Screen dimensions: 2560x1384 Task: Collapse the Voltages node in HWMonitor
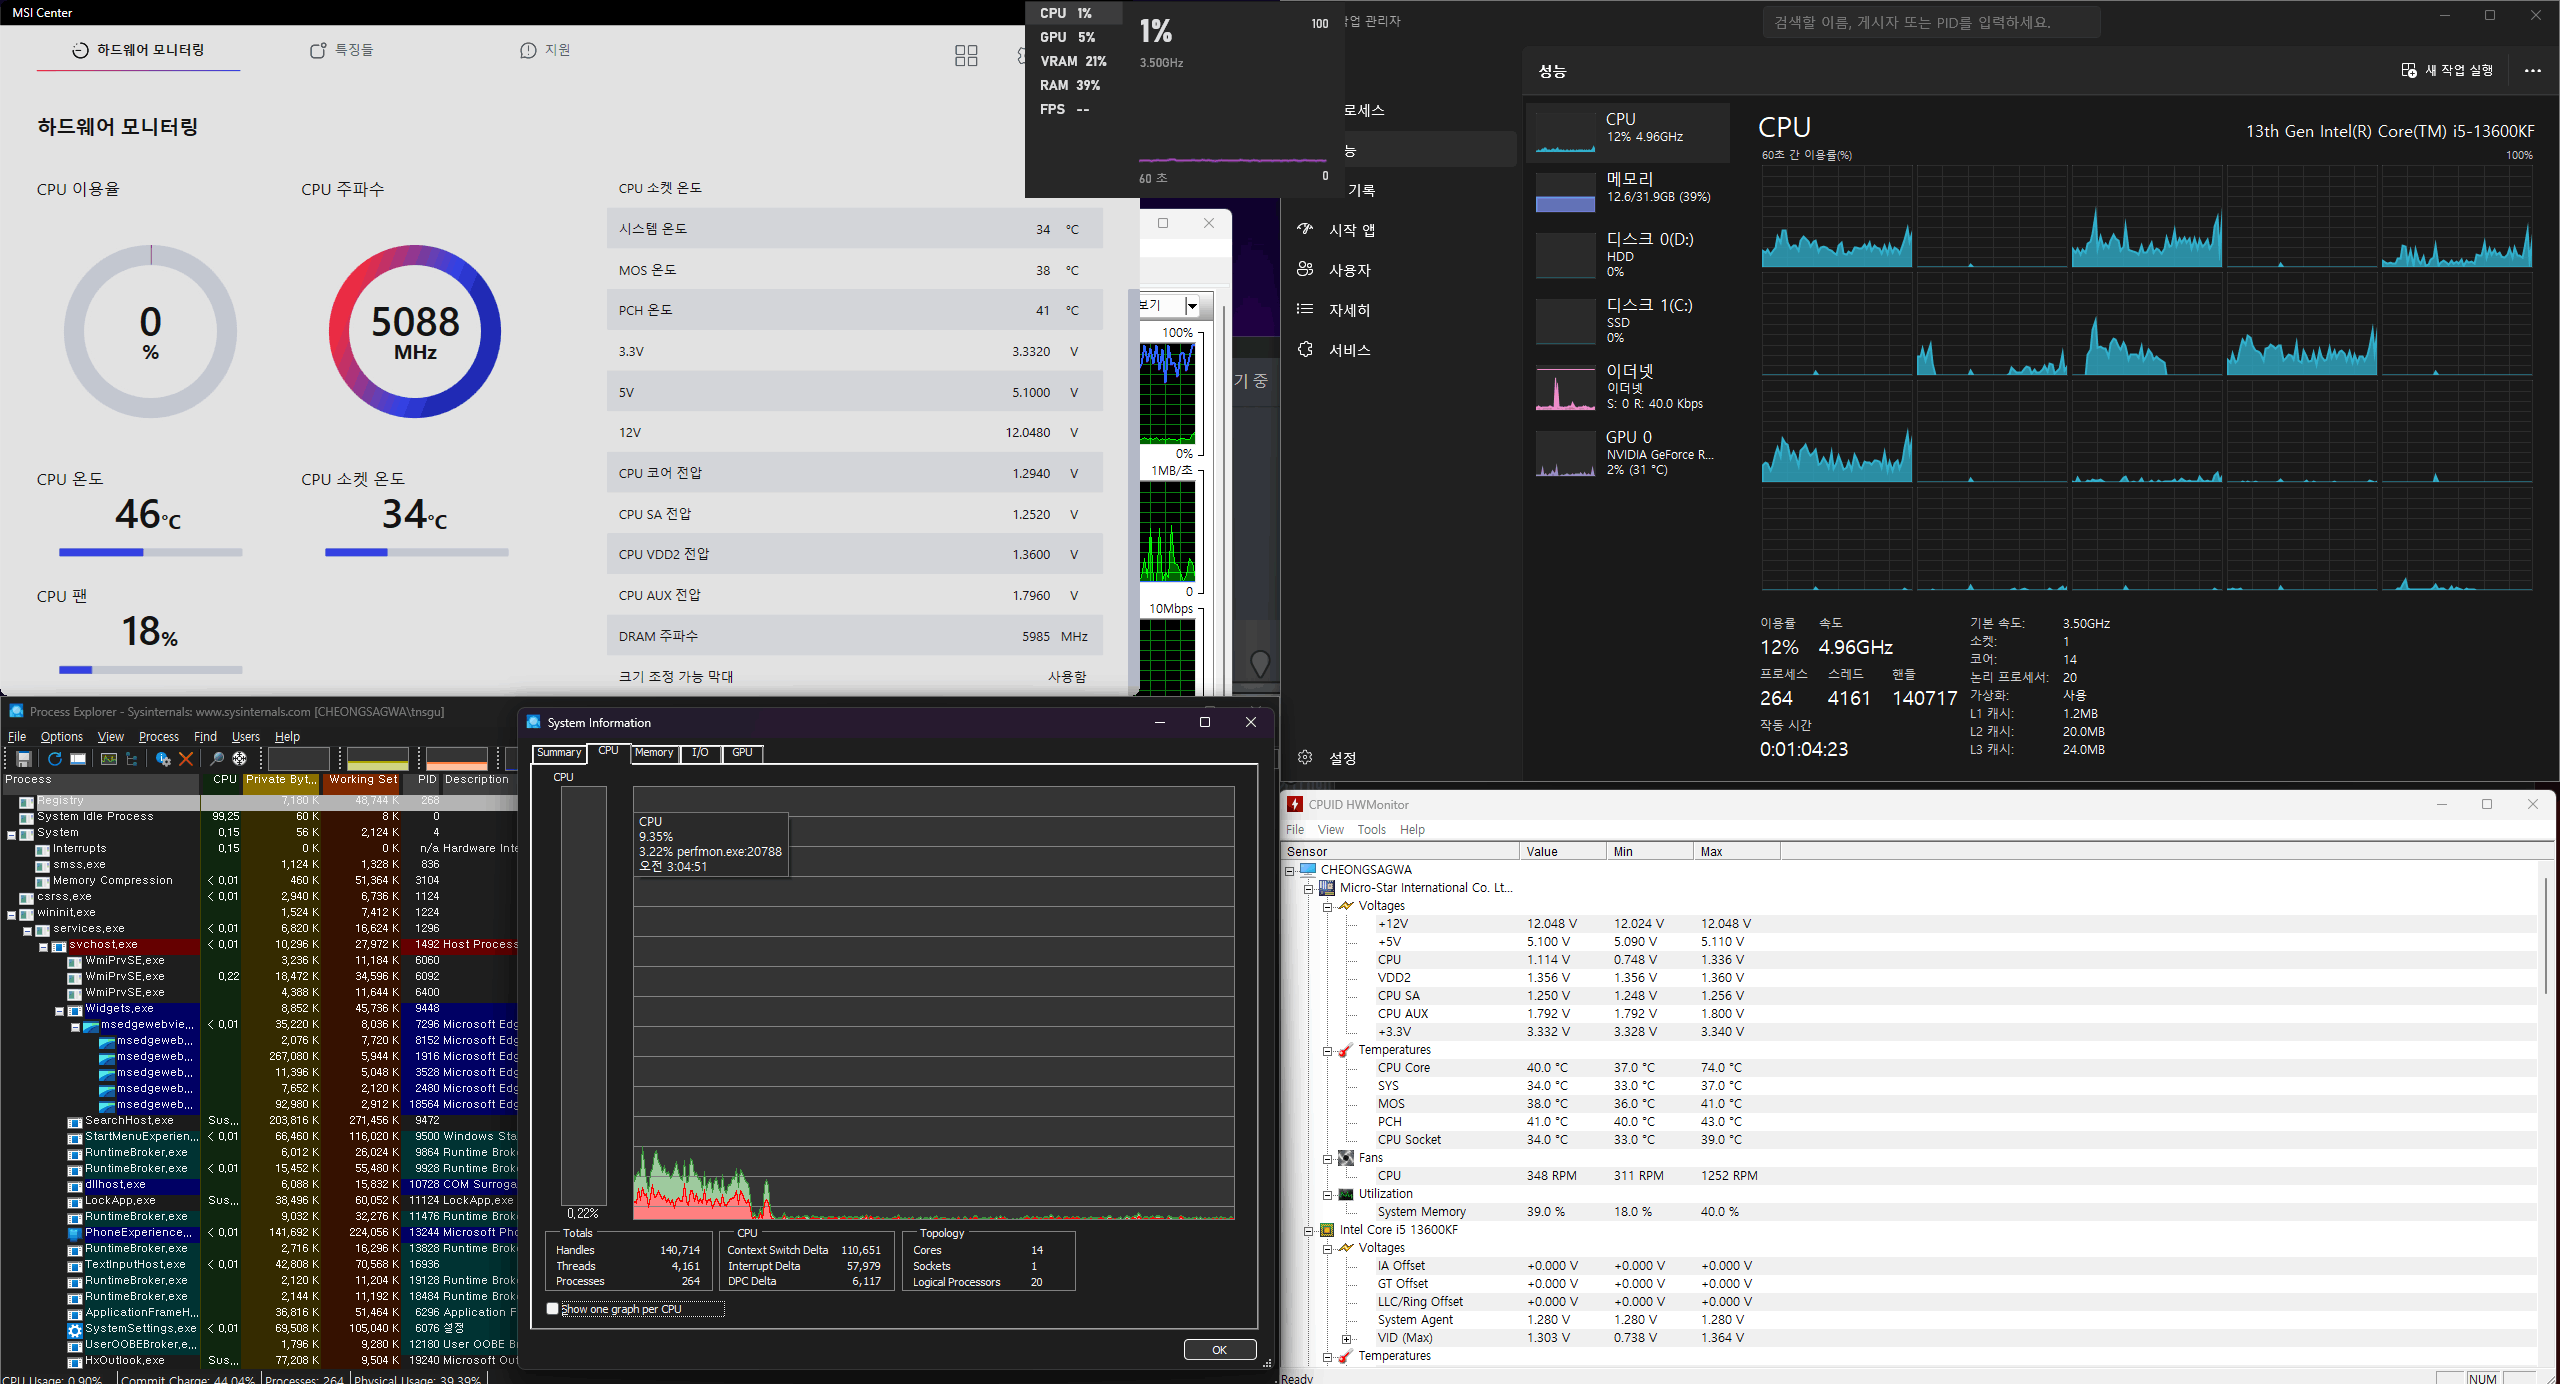click(1327, 907)
